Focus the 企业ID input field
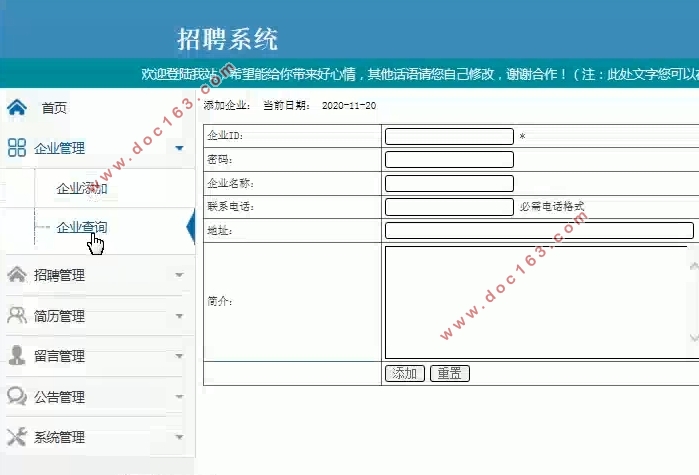 click(x=449, y=136)
